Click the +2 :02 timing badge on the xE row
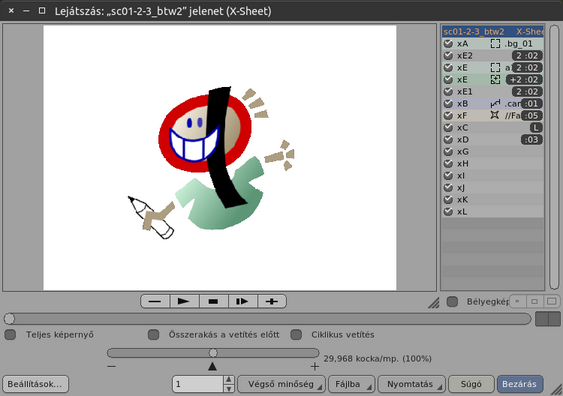This screenshot has height=396, width=563. point(525,80)
